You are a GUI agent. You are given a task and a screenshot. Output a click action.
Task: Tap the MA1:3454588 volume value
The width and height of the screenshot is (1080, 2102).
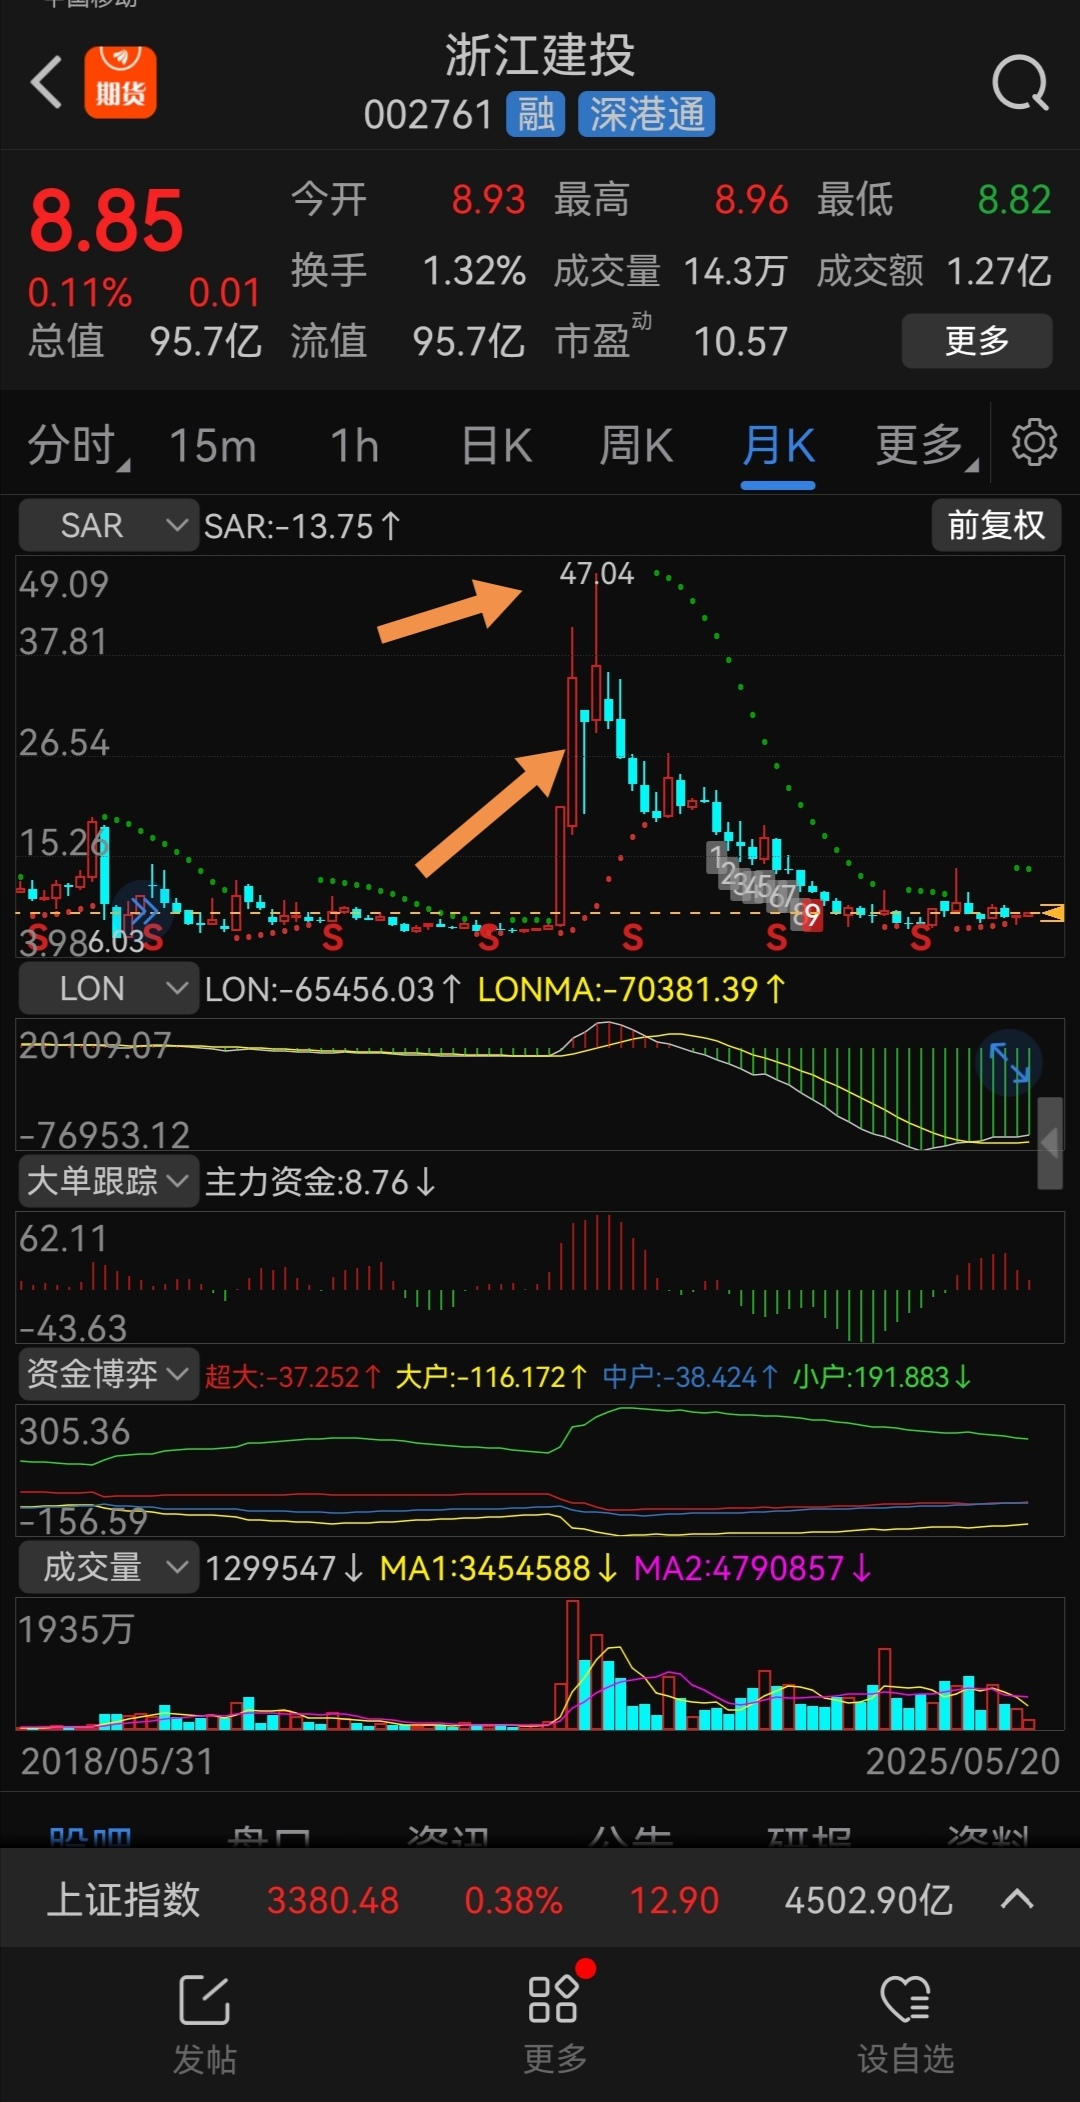coord(499,1568)
